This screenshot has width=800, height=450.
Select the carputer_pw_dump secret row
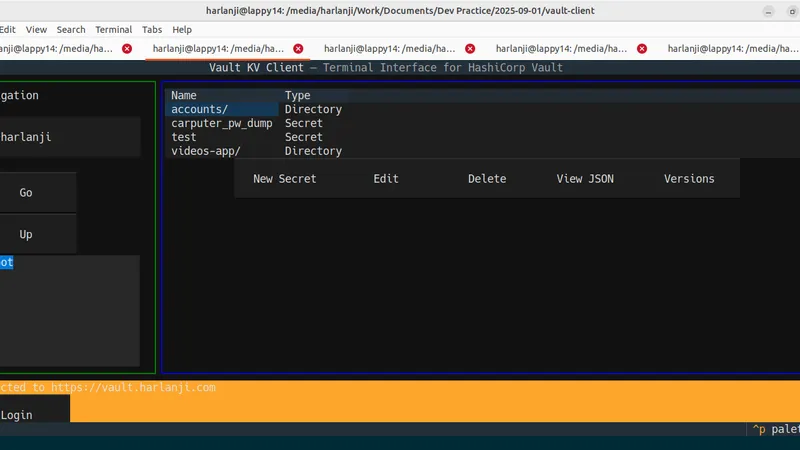[x=221, y=124]
